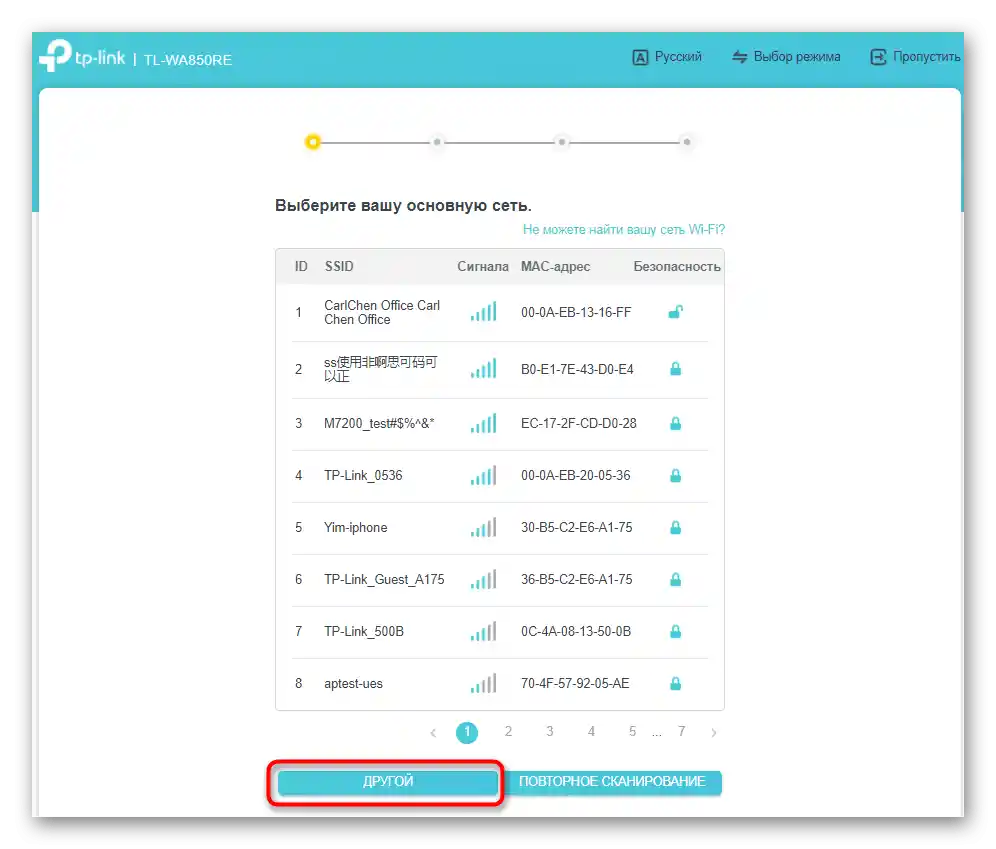Click the language icon next to Русский
996x849 pixels.
[x=640, y=57]
